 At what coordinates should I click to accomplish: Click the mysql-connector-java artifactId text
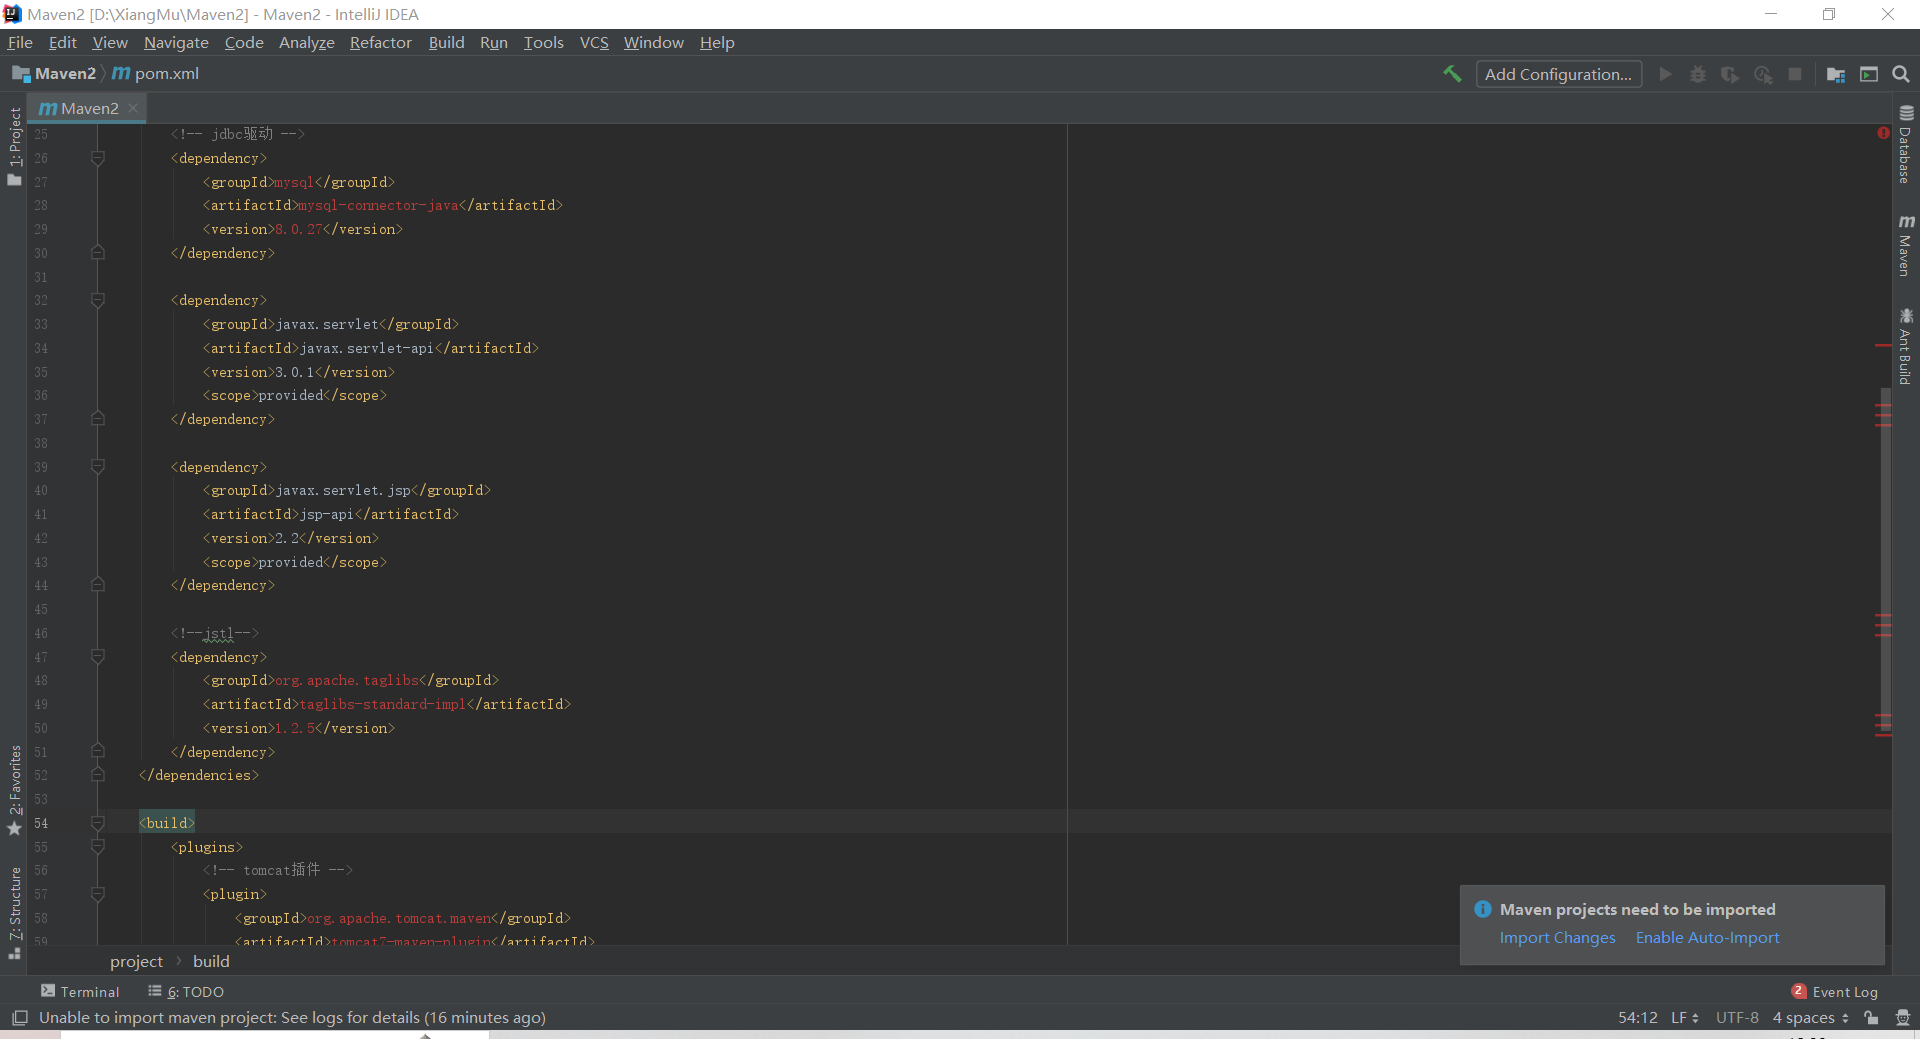tap(379, 205)
